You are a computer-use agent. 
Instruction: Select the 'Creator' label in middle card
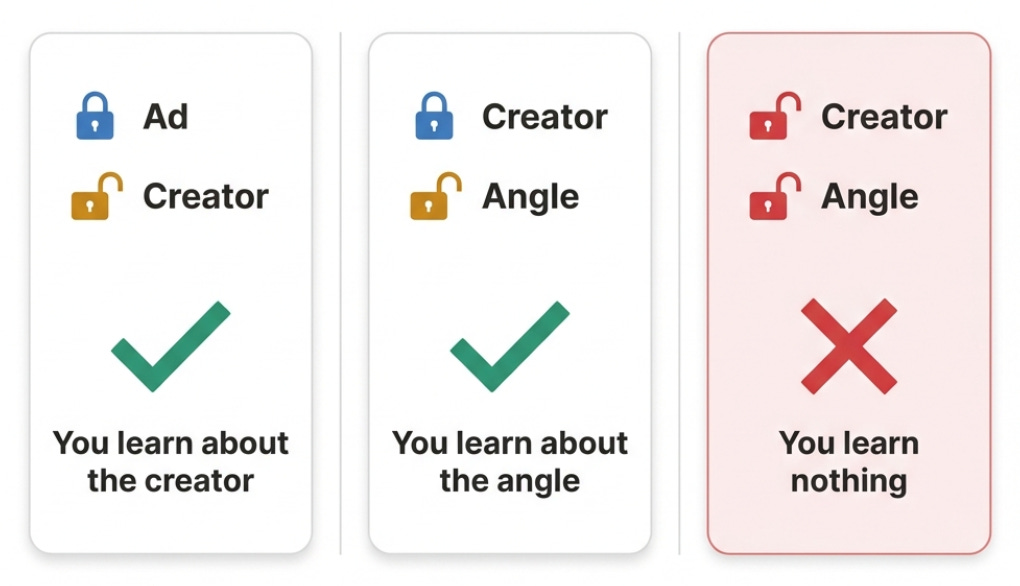coord(544,117)
